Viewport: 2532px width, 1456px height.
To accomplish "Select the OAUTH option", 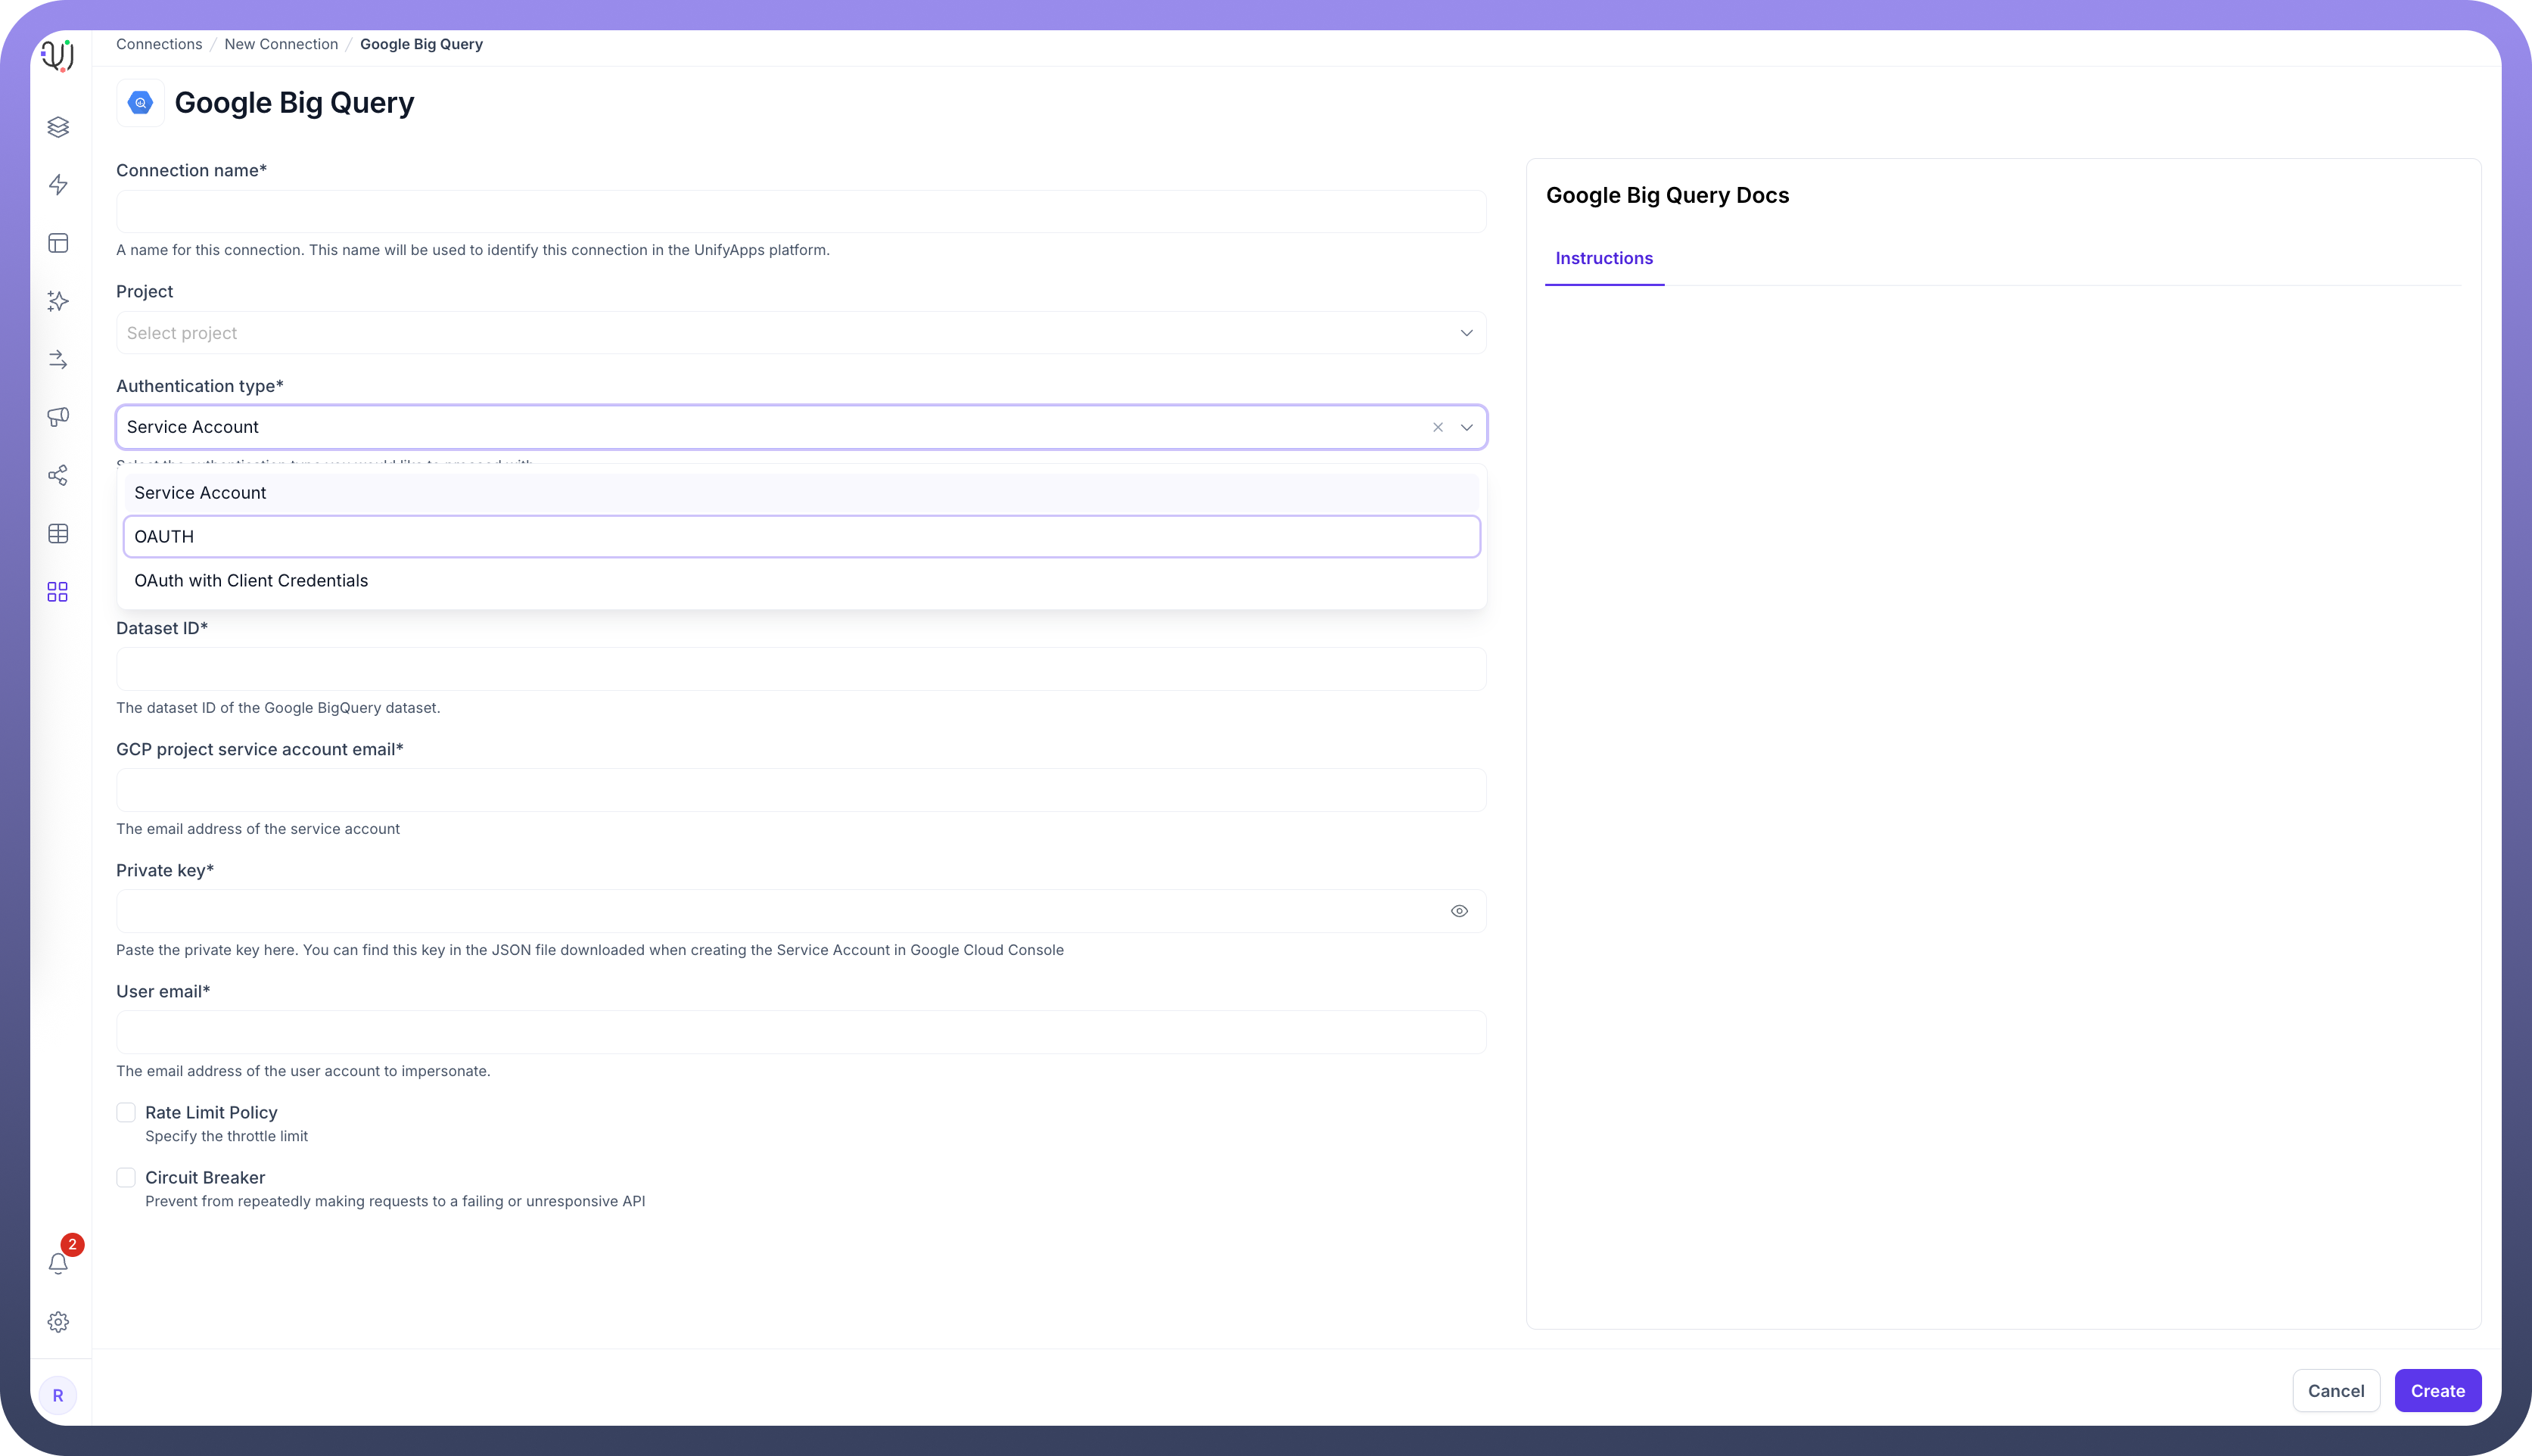I will [x=800, y=537].
